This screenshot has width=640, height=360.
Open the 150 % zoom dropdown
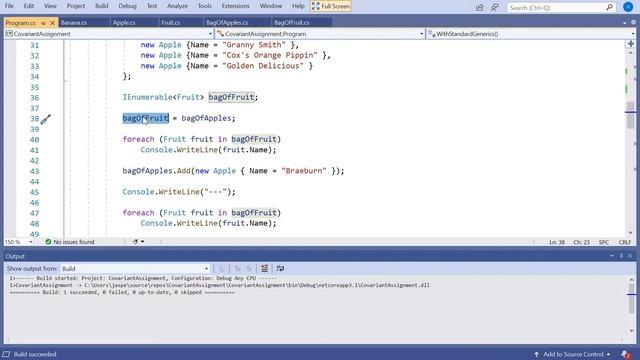(x=19, y=242)
